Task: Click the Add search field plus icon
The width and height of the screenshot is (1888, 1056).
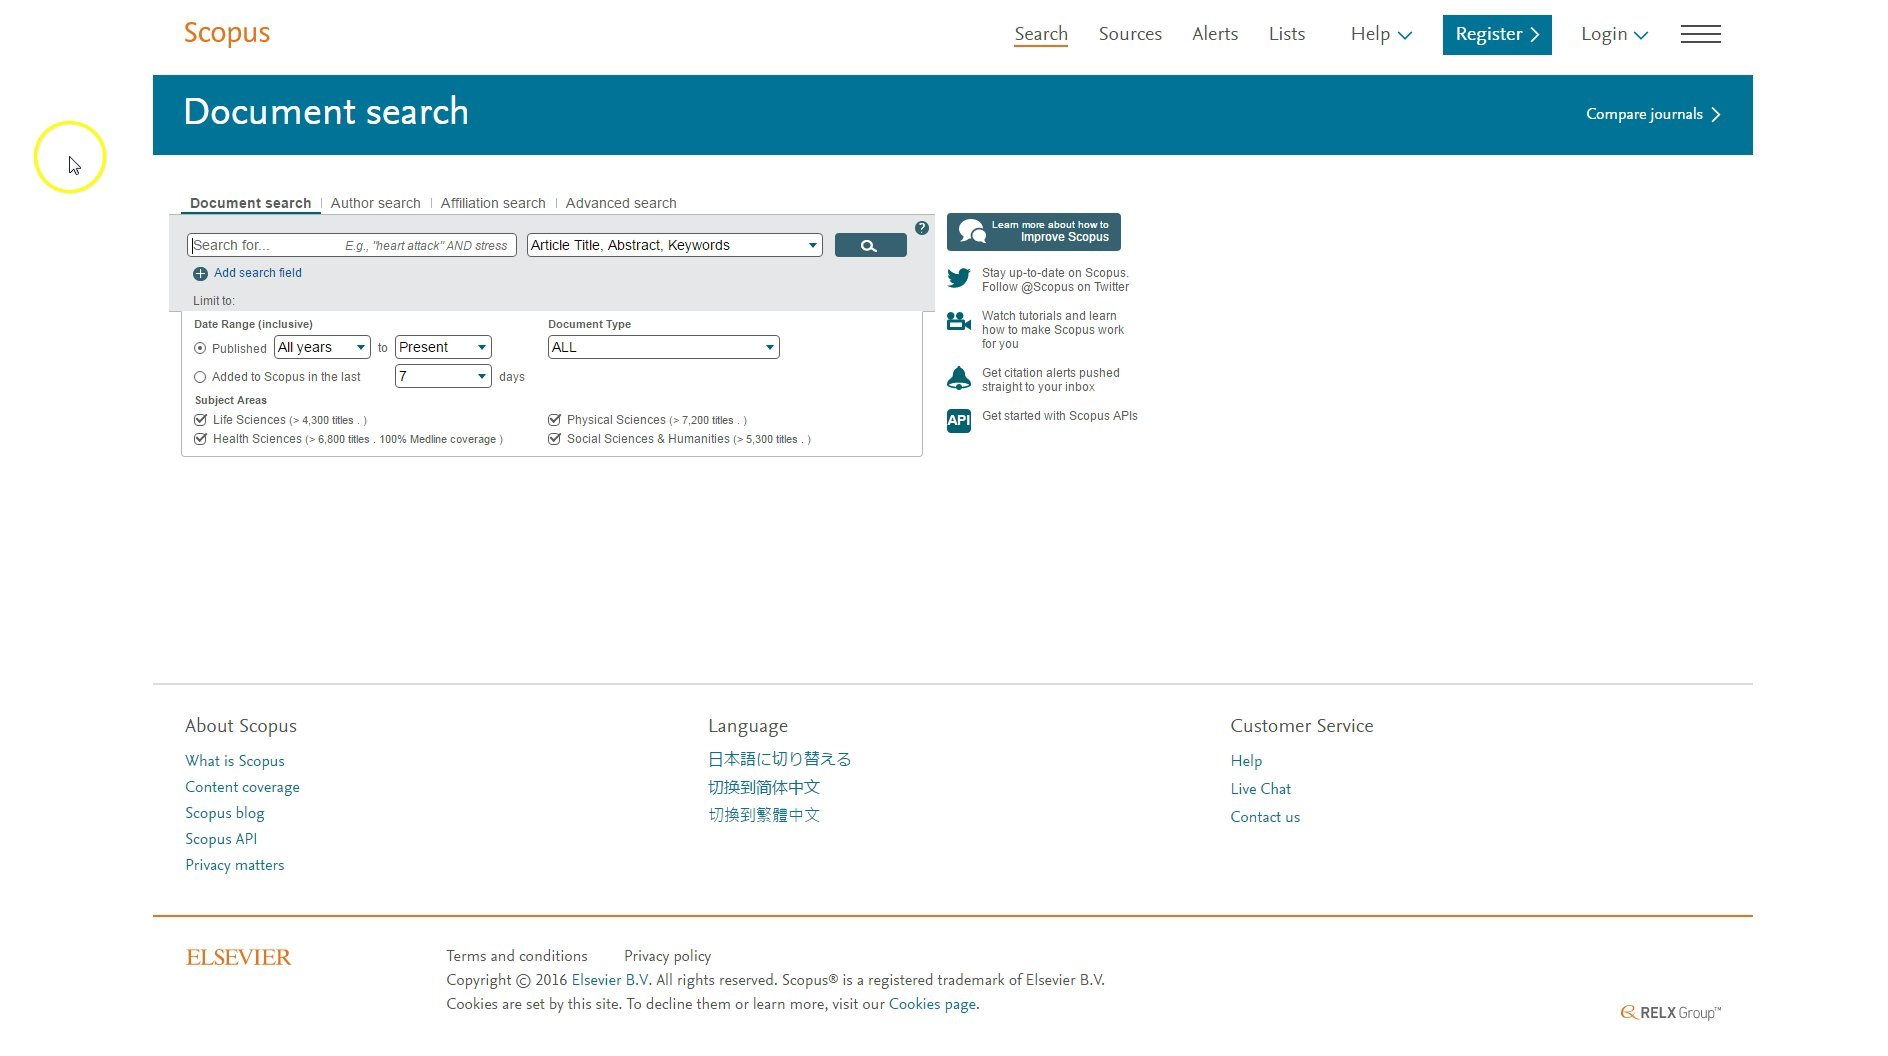Action: click(200, 273)
